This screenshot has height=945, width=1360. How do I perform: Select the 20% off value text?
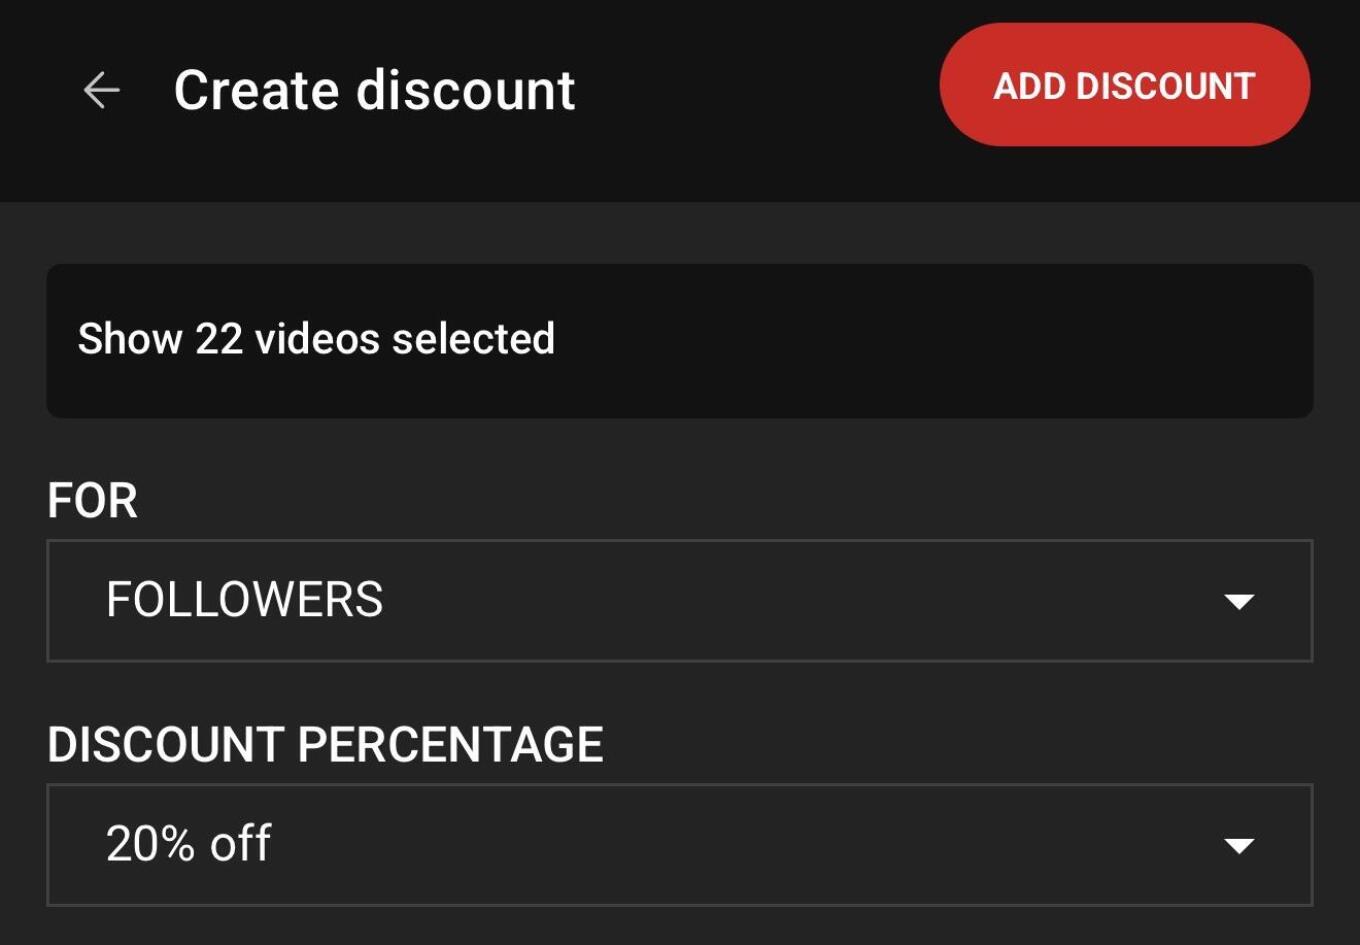(188, 844)
